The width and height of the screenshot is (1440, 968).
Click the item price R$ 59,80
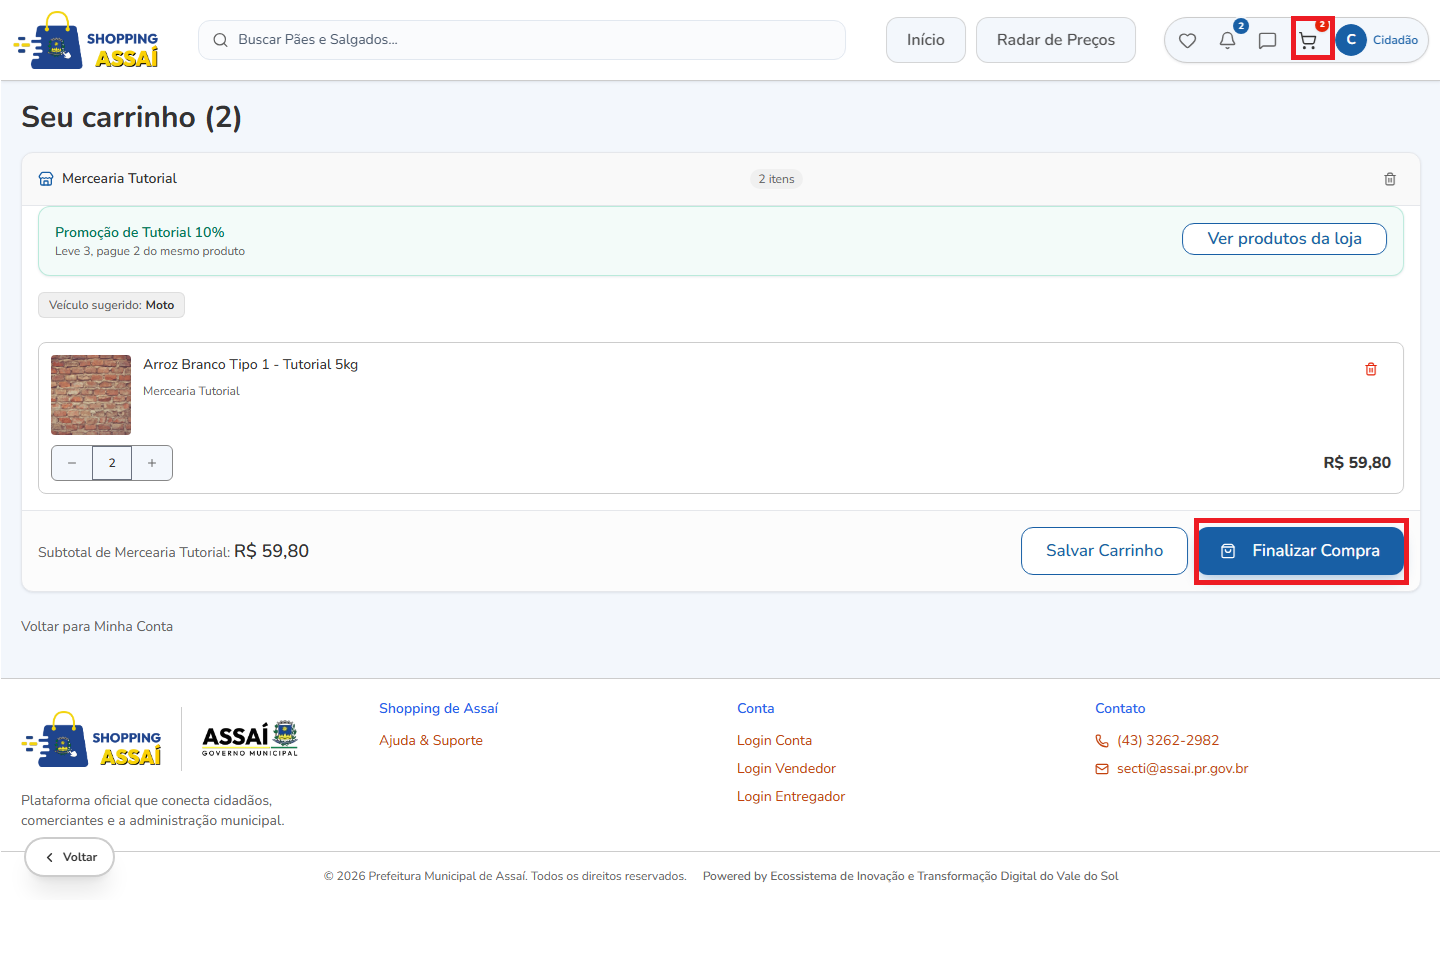coord(1357,463)
